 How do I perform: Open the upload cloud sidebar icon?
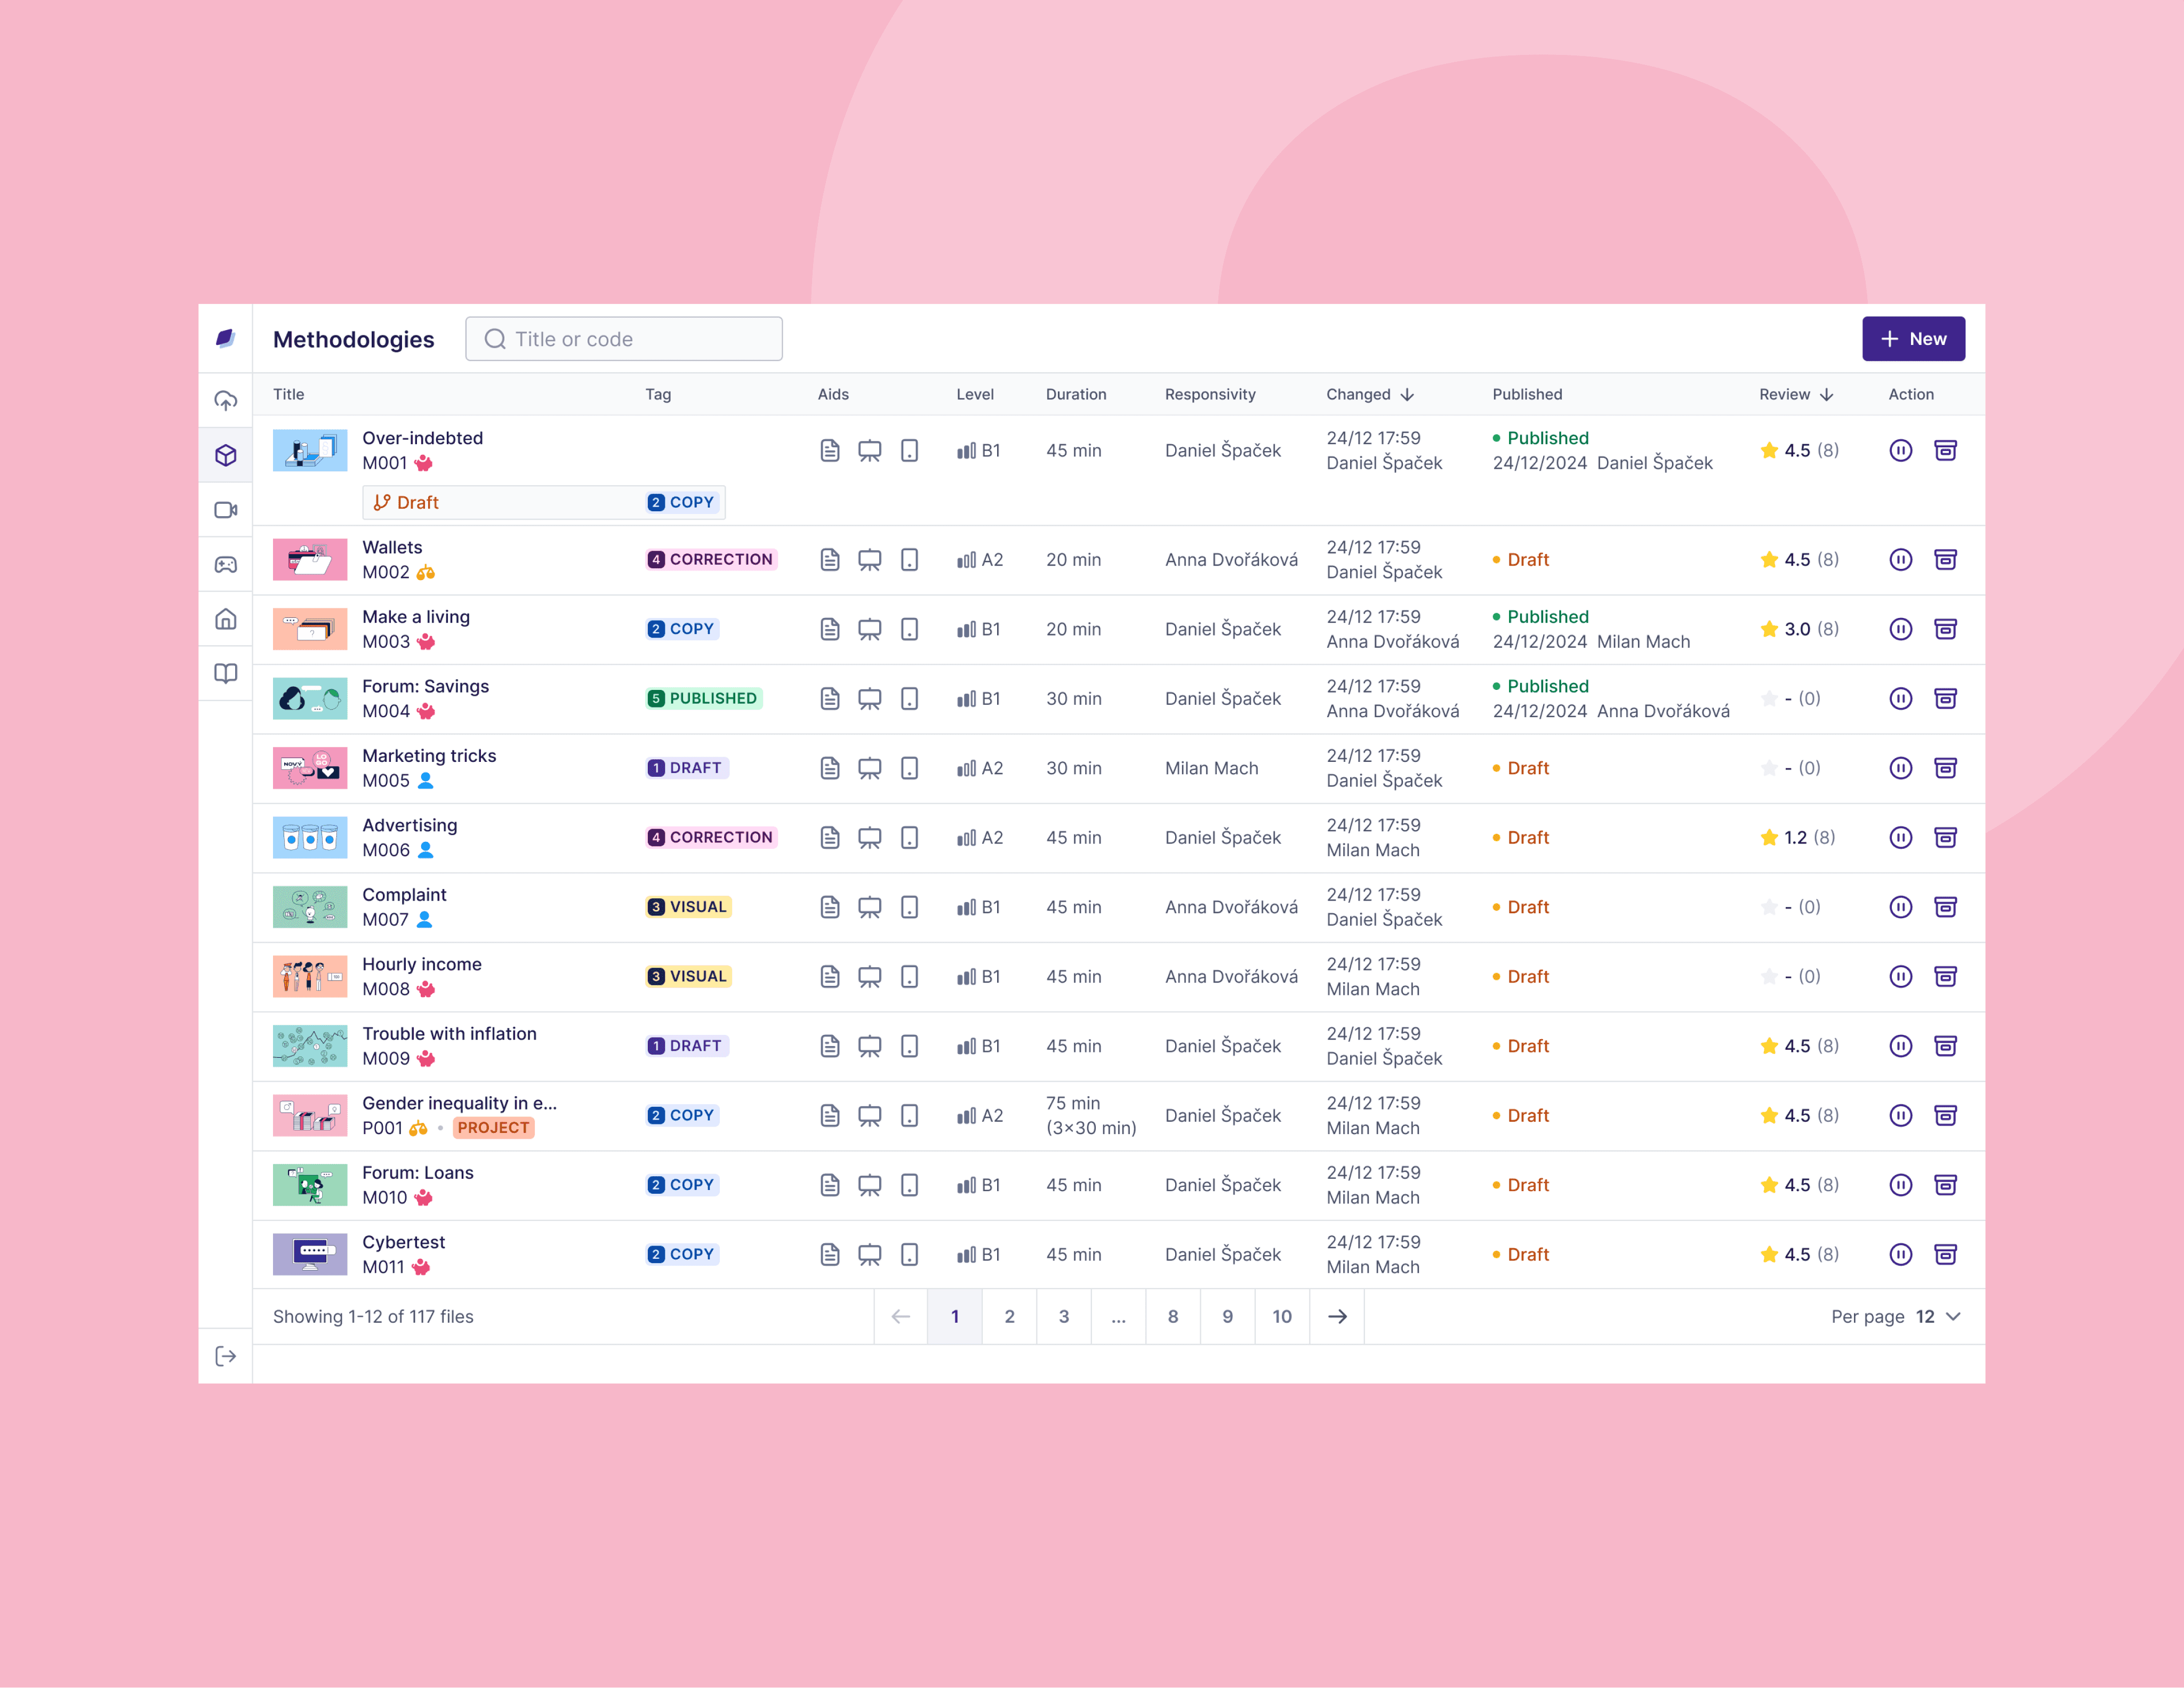226,401
